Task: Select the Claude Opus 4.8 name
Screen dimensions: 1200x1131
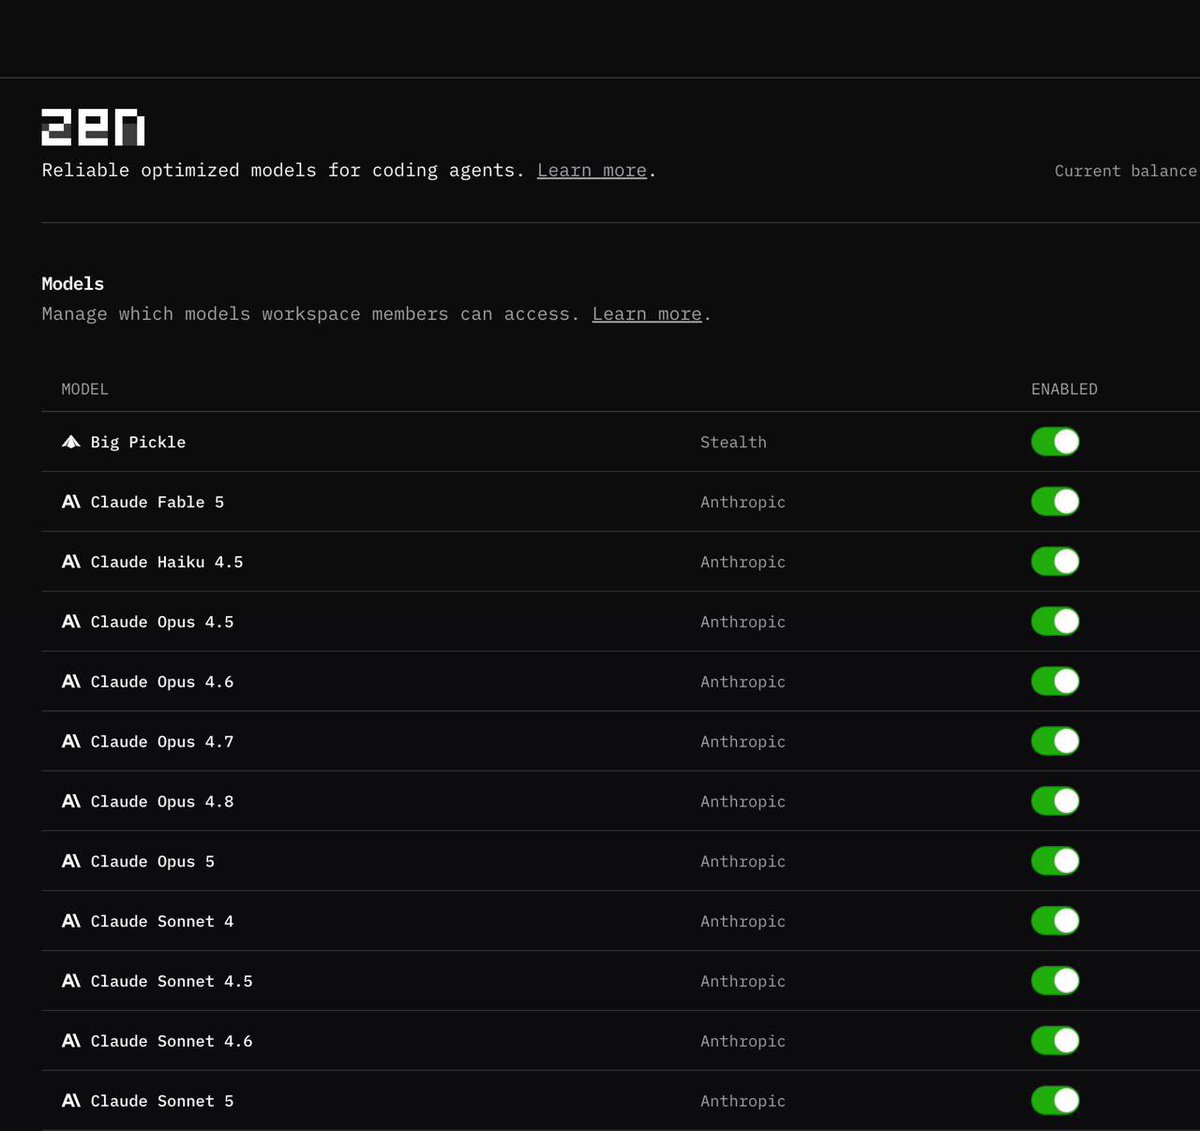Action: (162, 802)
